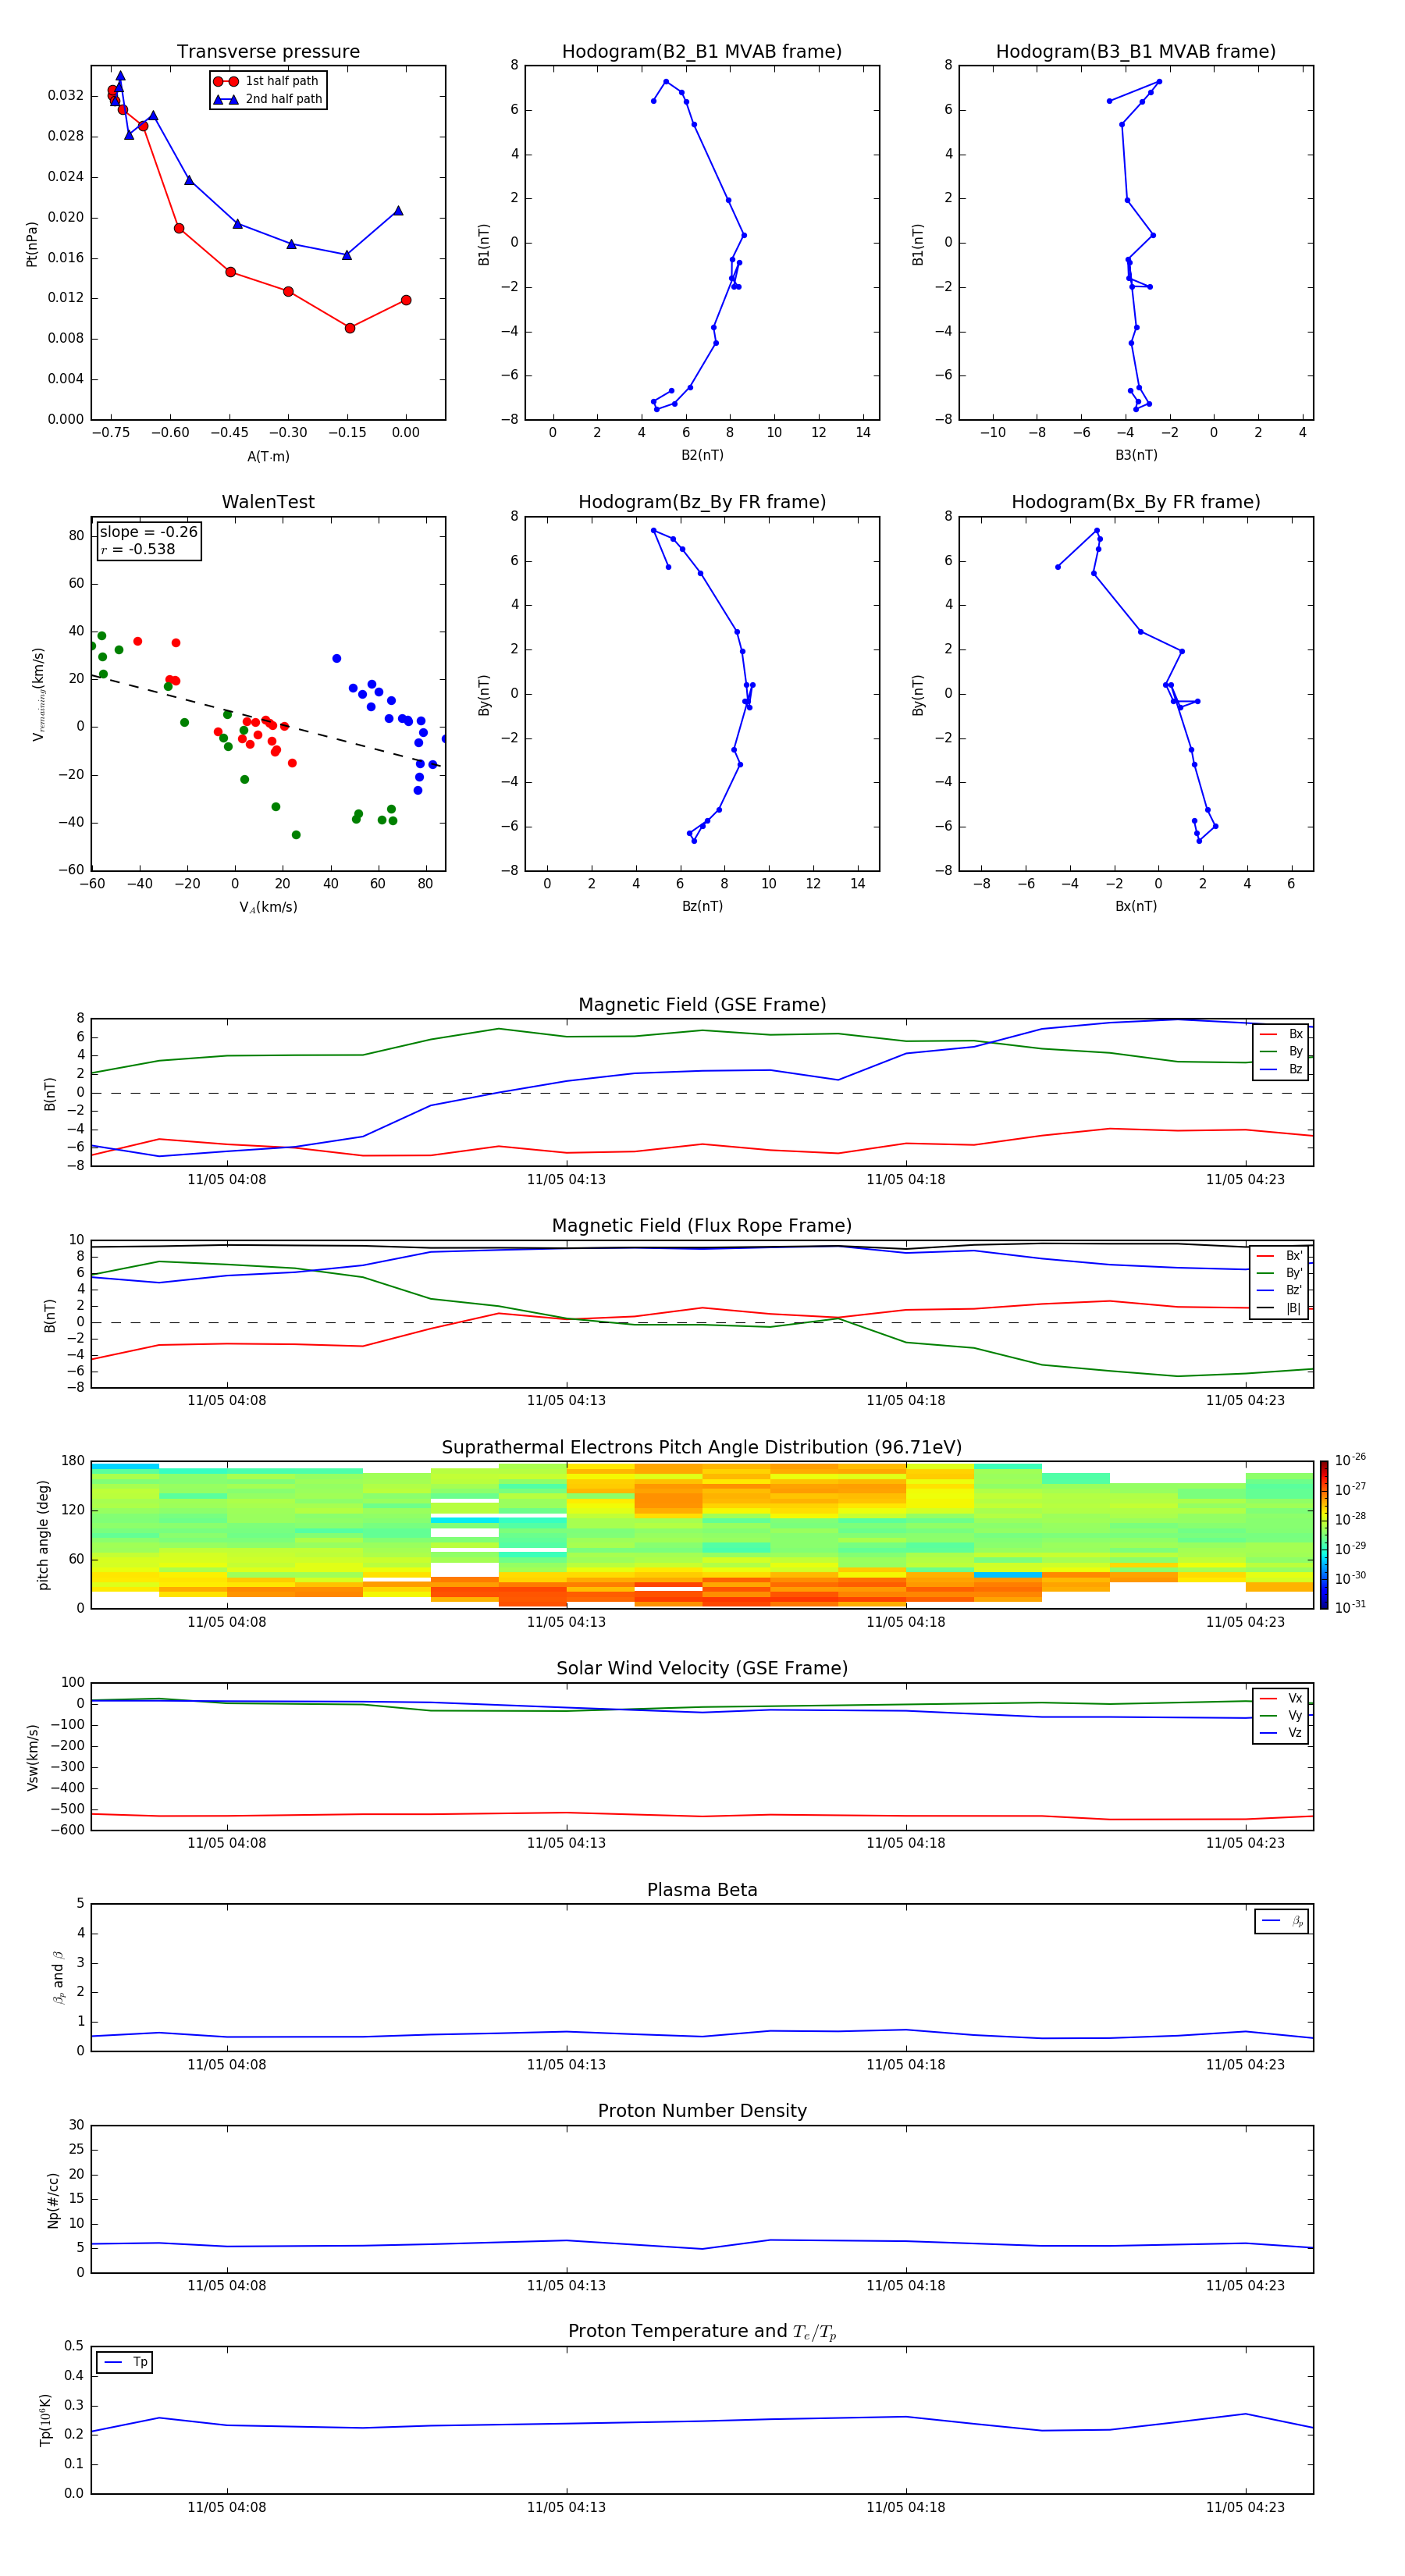The image size is (1405, 2576).
Task: Select the Vx legend entry
Action: pyautogui.click(x=1282, y=1698)
